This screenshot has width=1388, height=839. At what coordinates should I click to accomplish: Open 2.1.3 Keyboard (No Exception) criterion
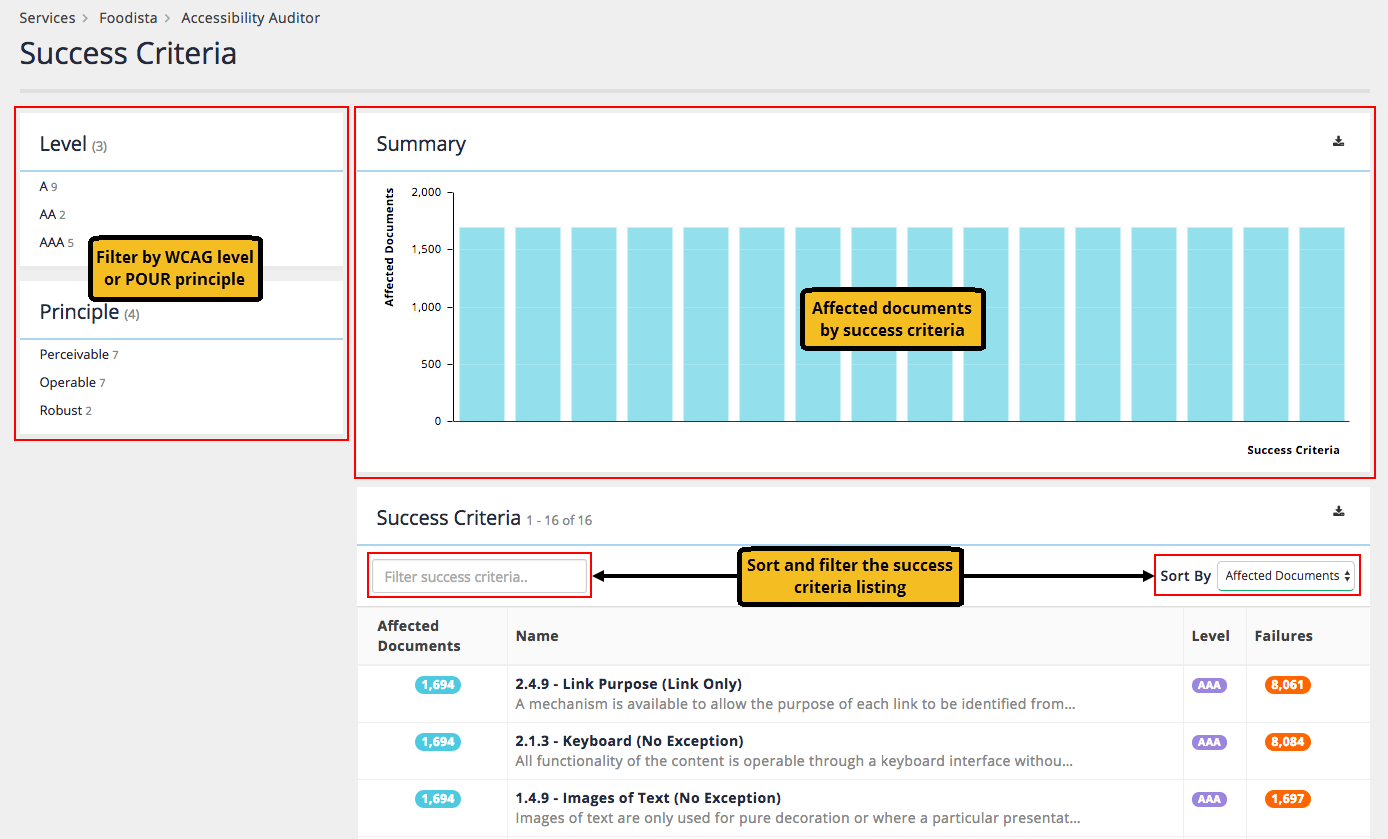pyautogui.click(x=629, y=741)
